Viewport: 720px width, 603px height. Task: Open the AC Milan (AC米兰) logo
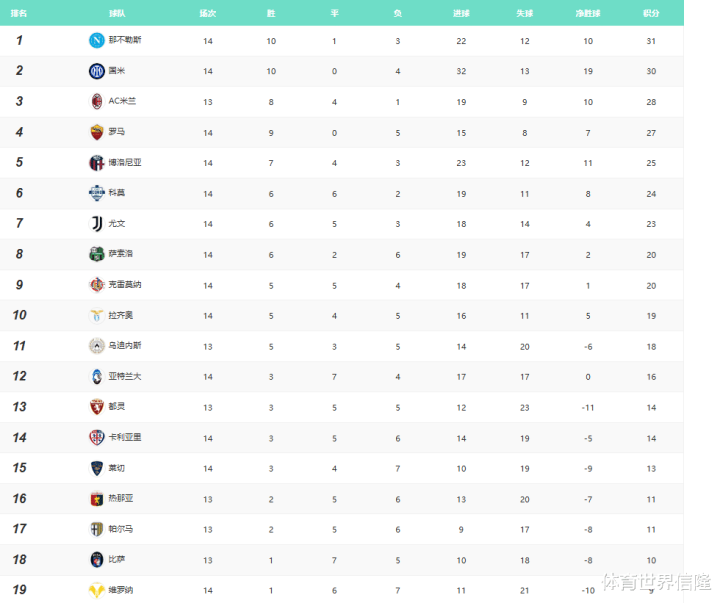(97, 101)
